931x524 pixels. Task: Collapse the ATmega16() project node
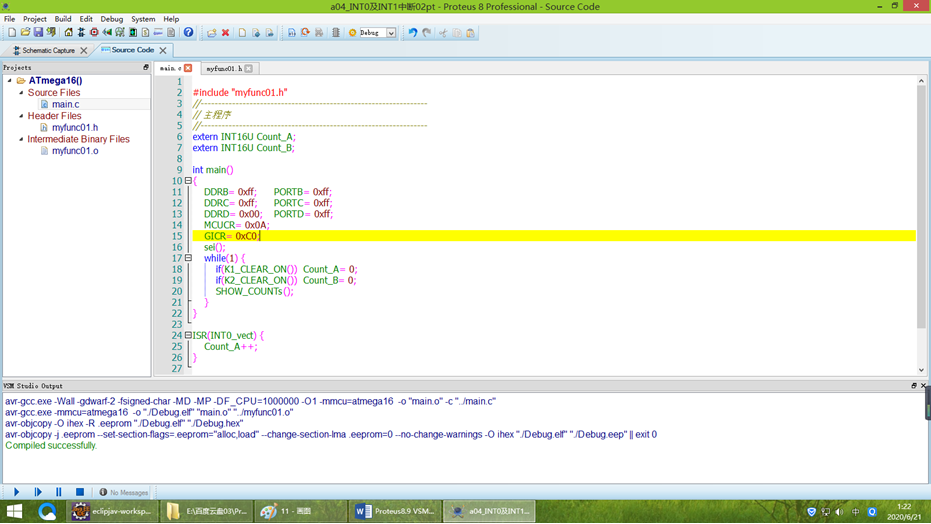[x=10, y=80]
